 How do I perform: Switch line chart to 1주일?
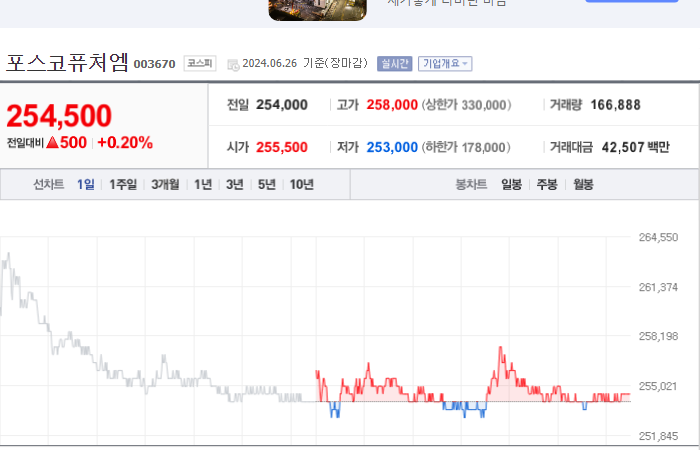pos(123,184)
